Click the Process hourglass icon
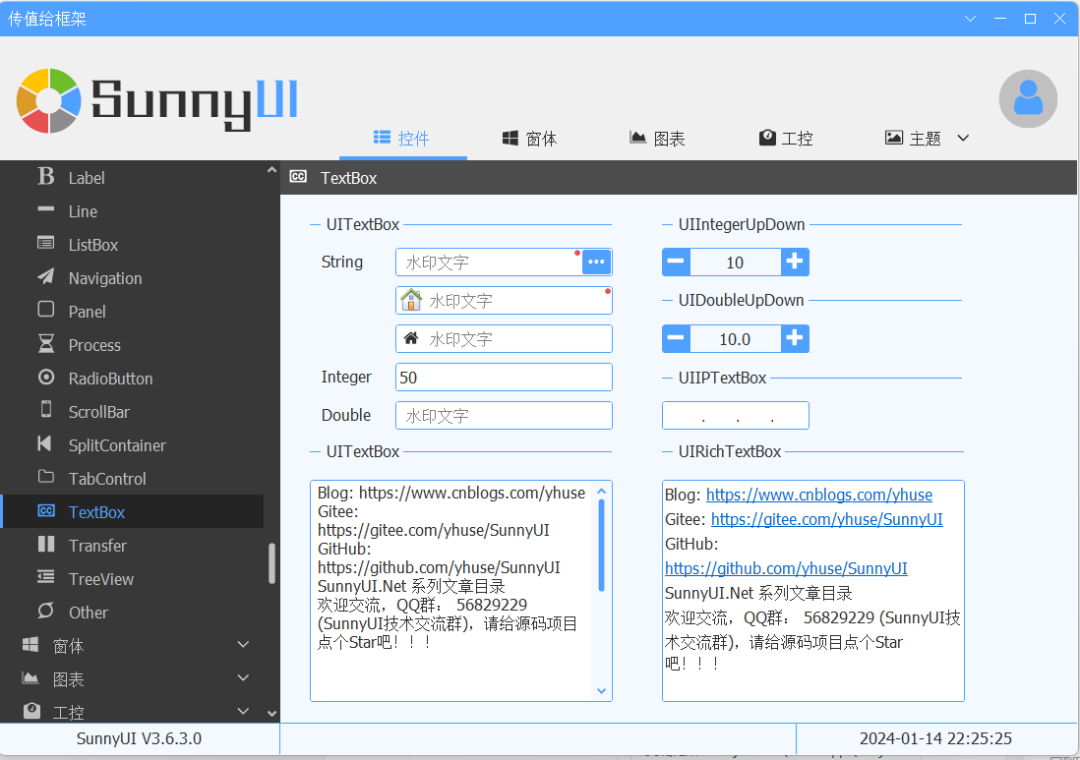Image resolution: width=1080 pixels, height=760 pixels. (x=46, y=344)
